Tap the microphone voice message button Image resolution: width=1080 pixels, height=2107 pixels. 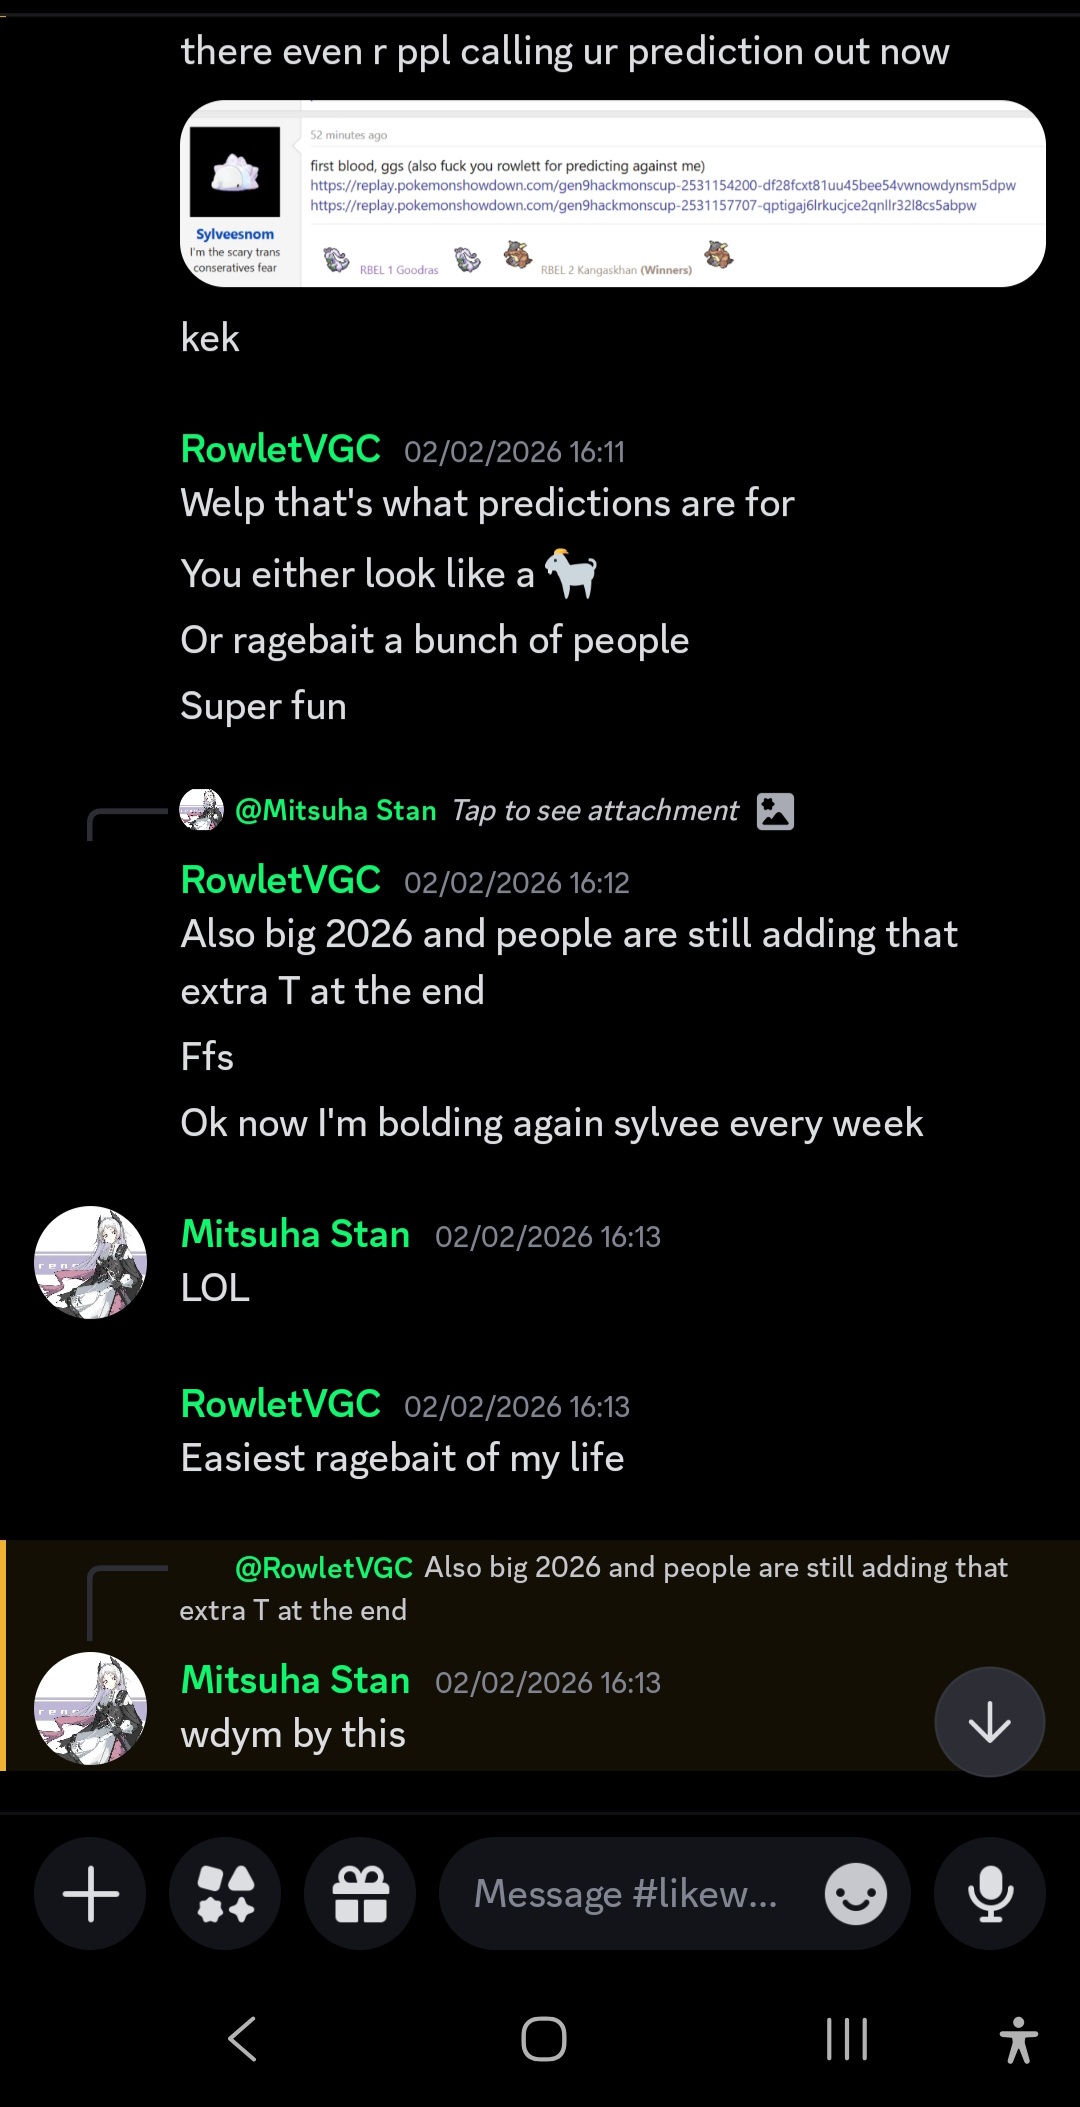coord(990,1893)
